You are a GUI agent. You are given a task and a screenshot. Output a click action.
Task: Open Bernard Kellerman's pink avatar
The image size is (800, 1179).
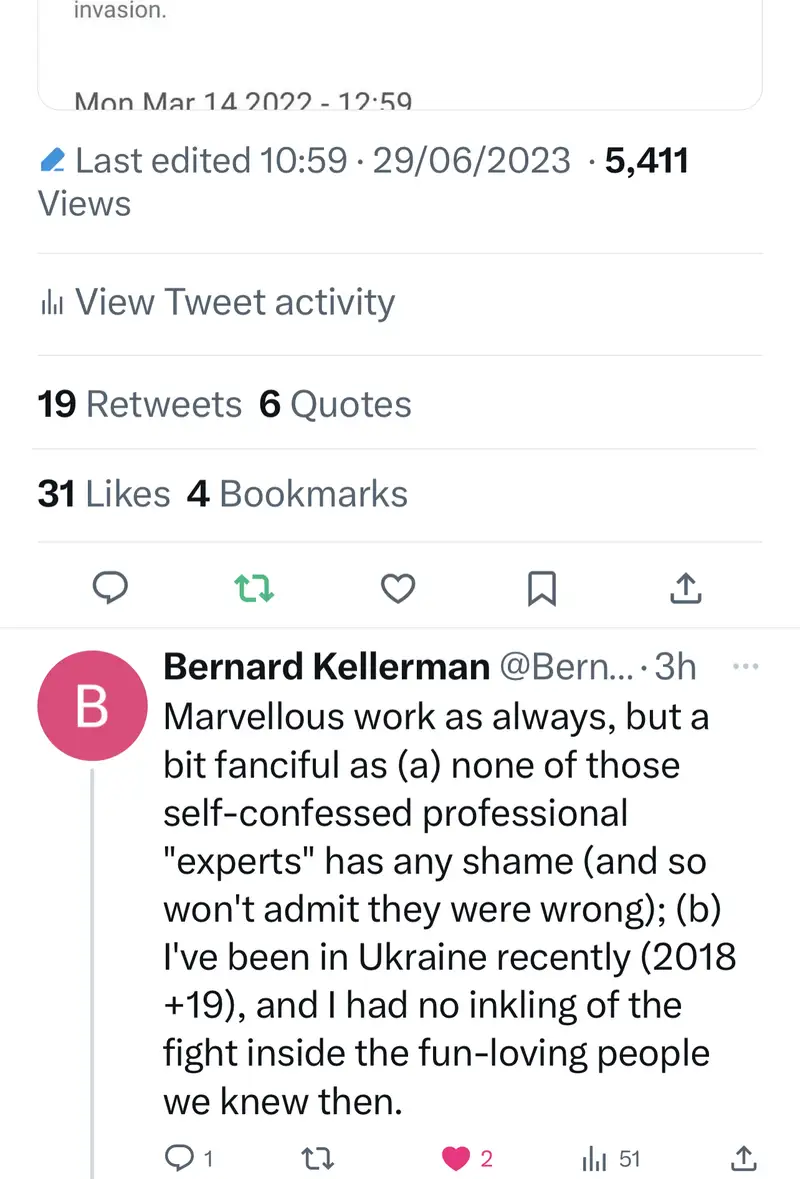(92, 708)
